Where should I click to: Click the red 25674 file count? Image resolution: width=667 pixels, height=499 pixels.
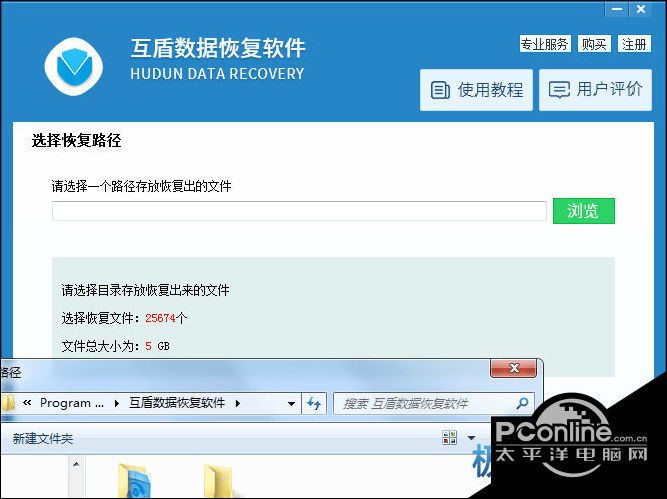pyautogui.click(x=160, y=318)
